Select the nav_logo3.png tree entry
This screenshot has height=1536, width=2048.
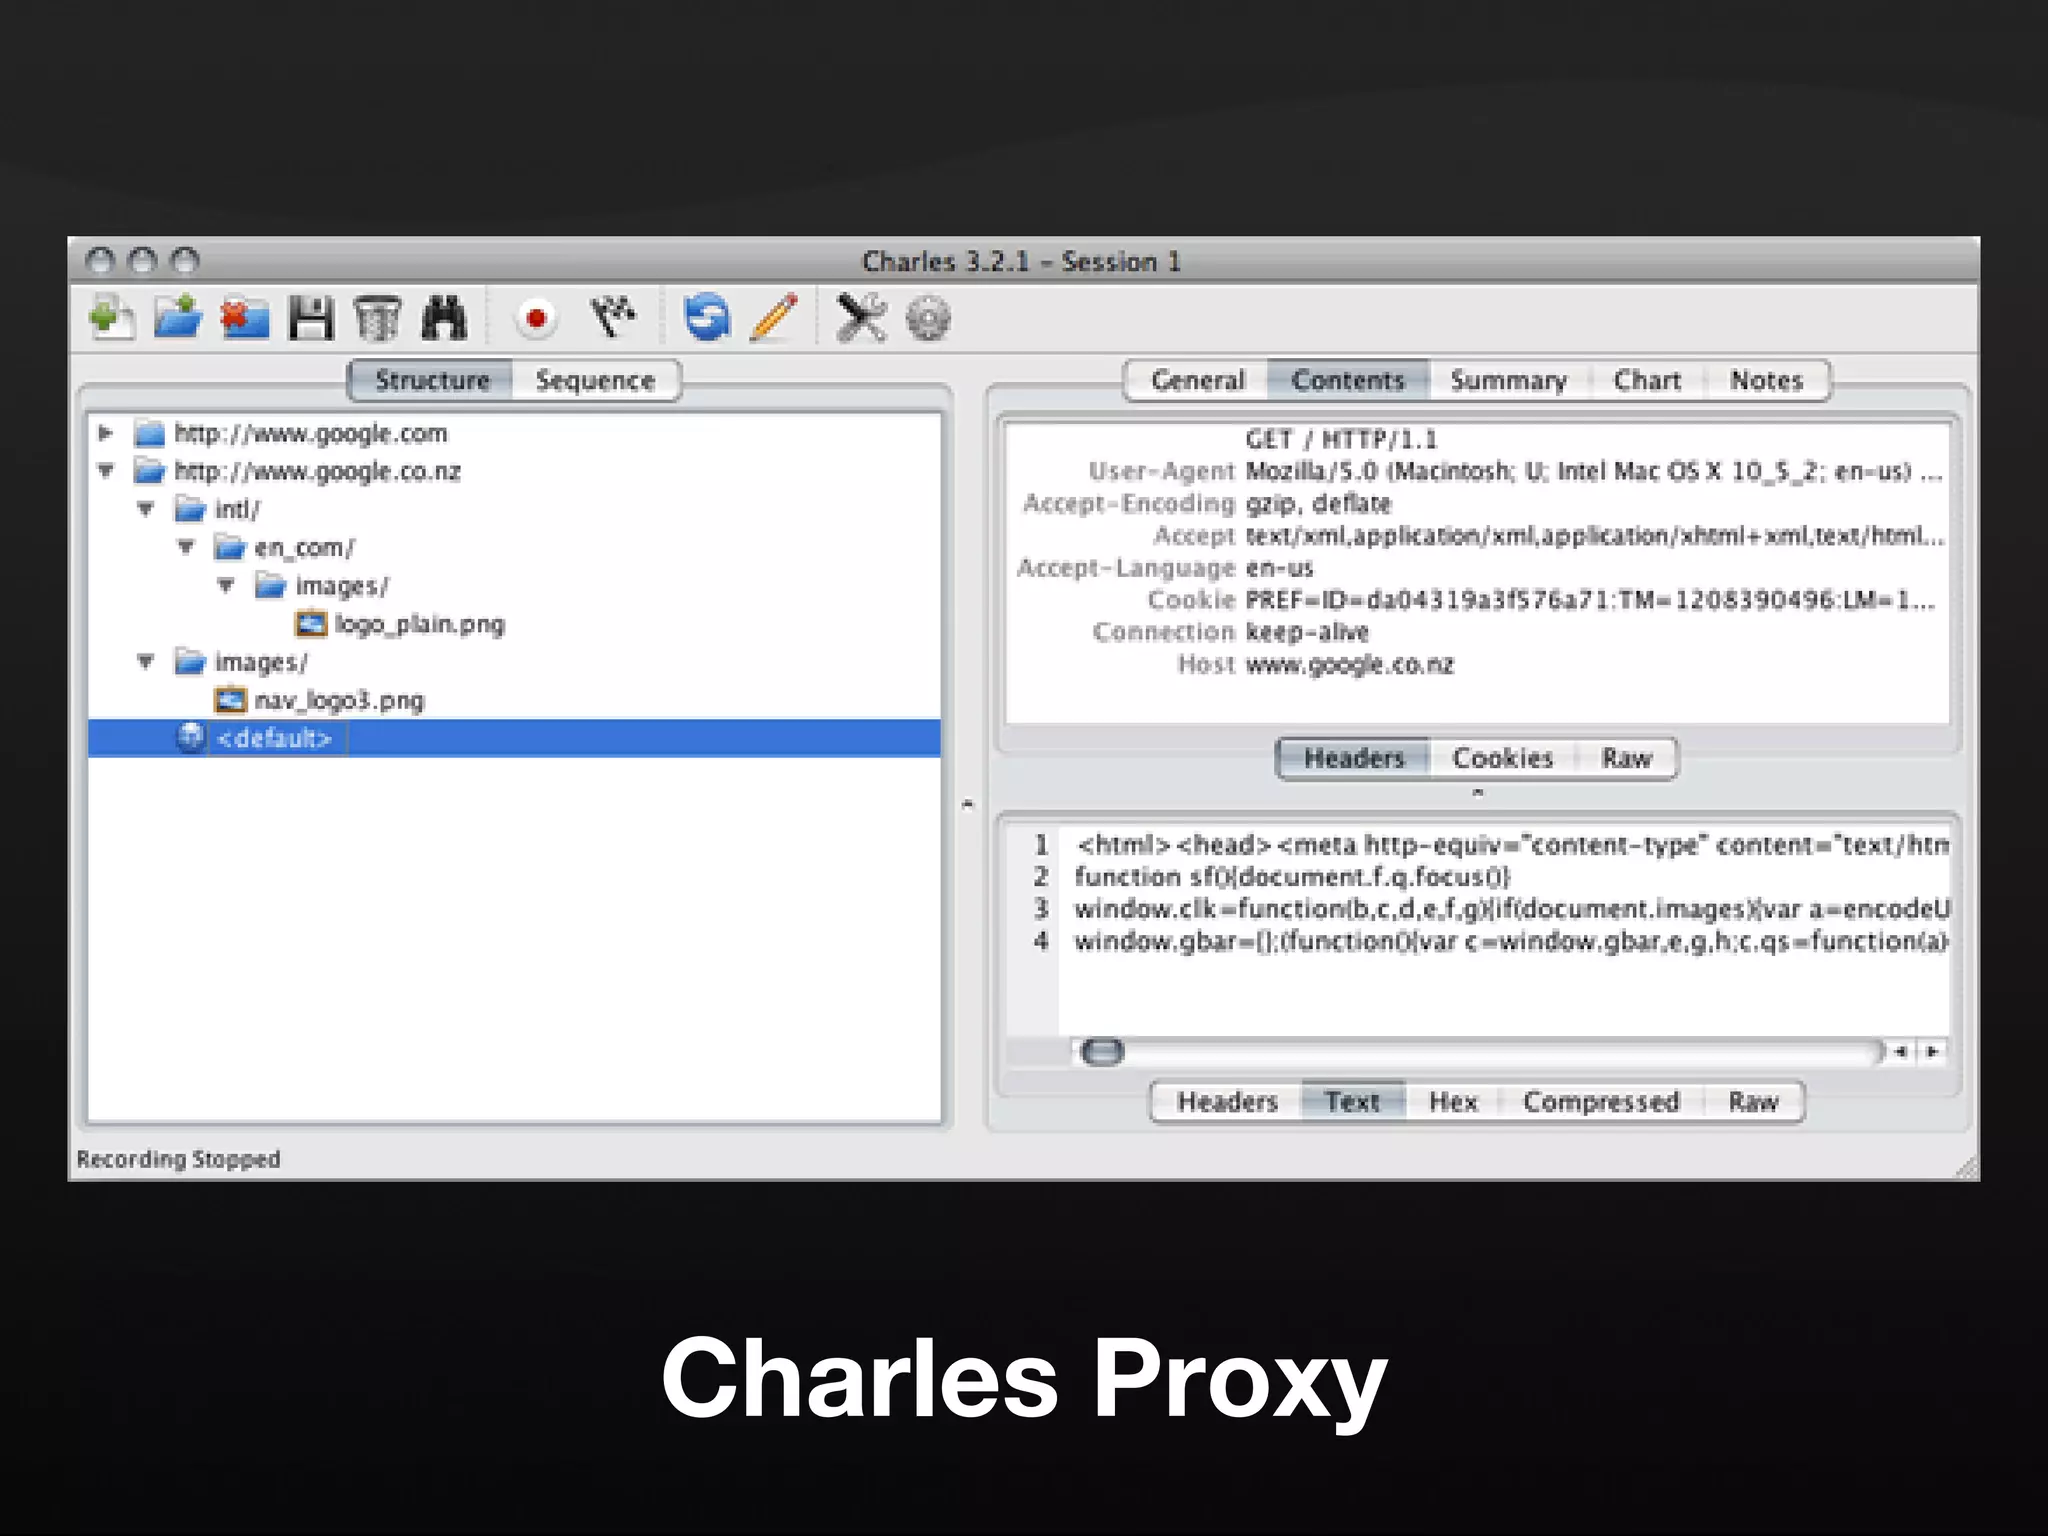[339, 700]
